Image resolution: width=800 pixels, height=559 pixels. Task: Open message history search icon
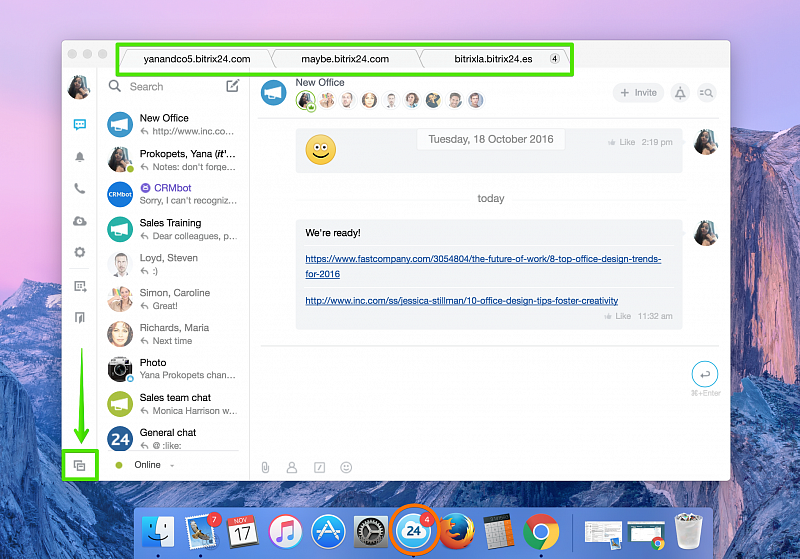tap(707, 93)
